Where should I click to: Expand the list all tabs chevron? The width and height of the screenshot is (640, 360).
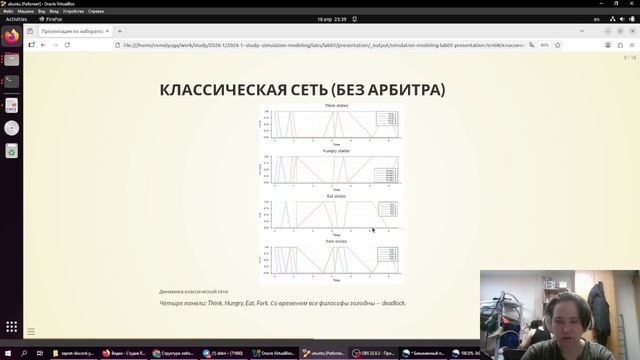582,31
